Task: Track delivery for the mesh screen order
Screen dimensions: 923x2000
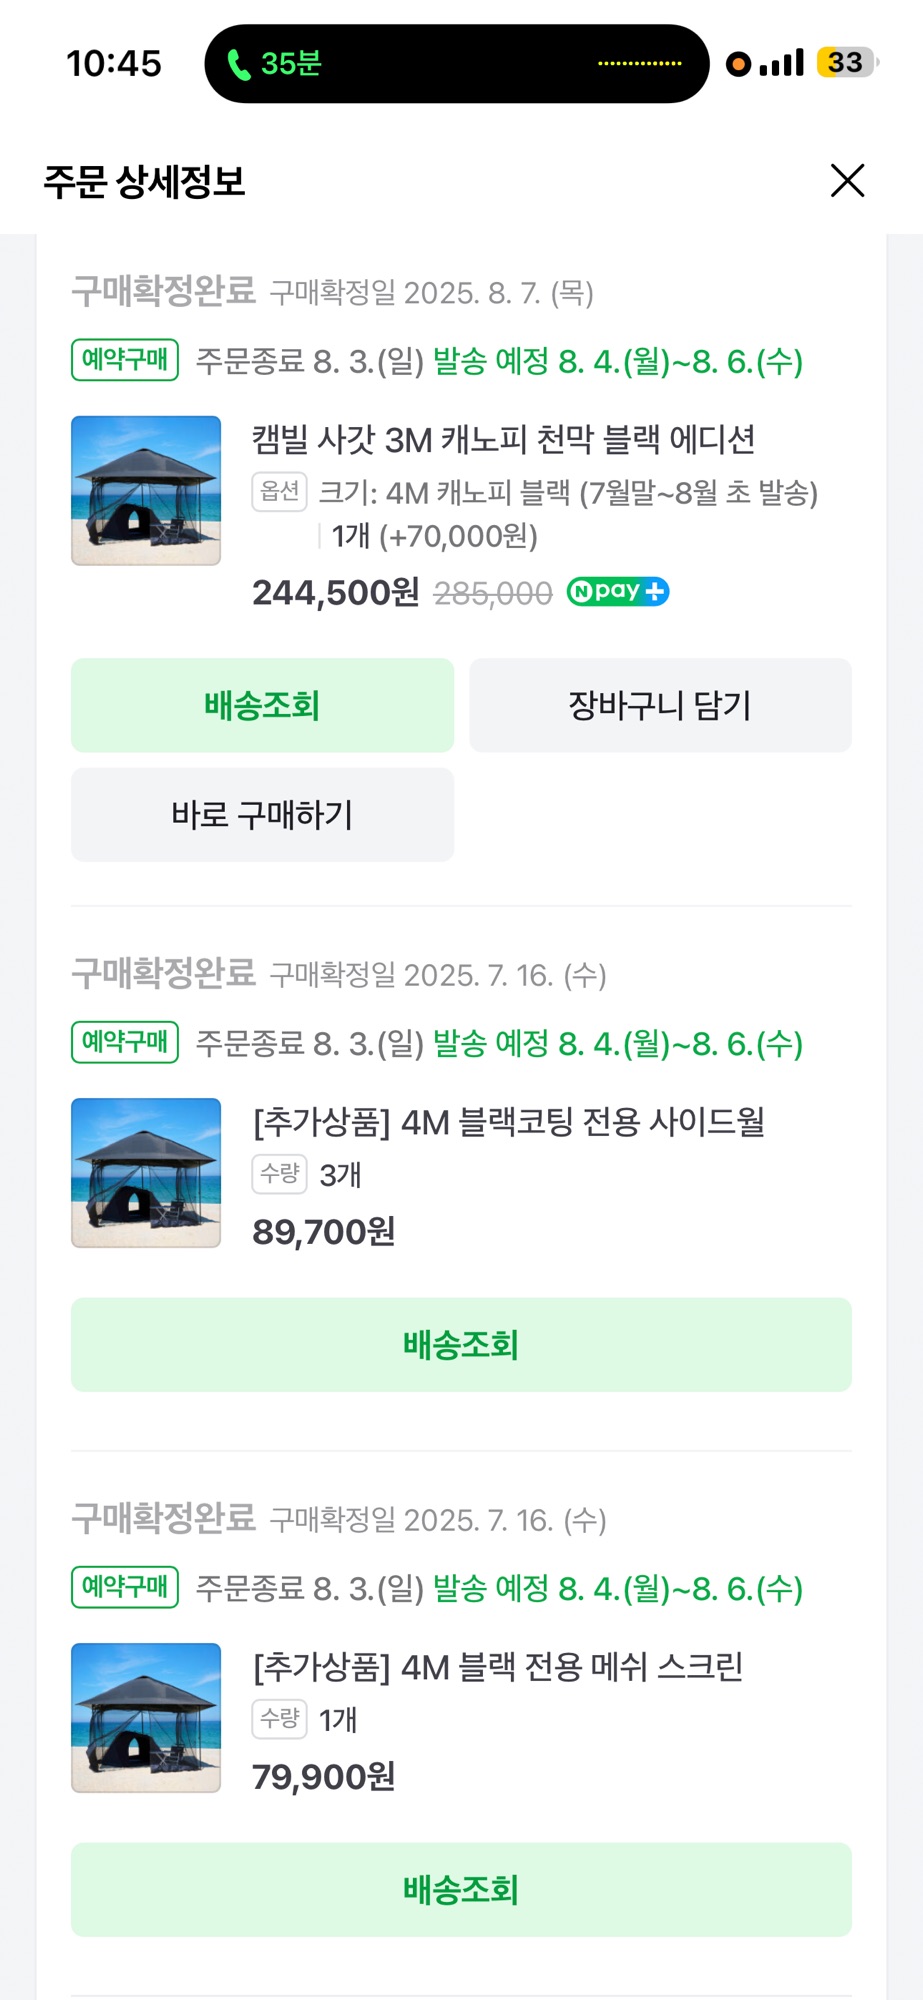Action: coord(461,1890)
